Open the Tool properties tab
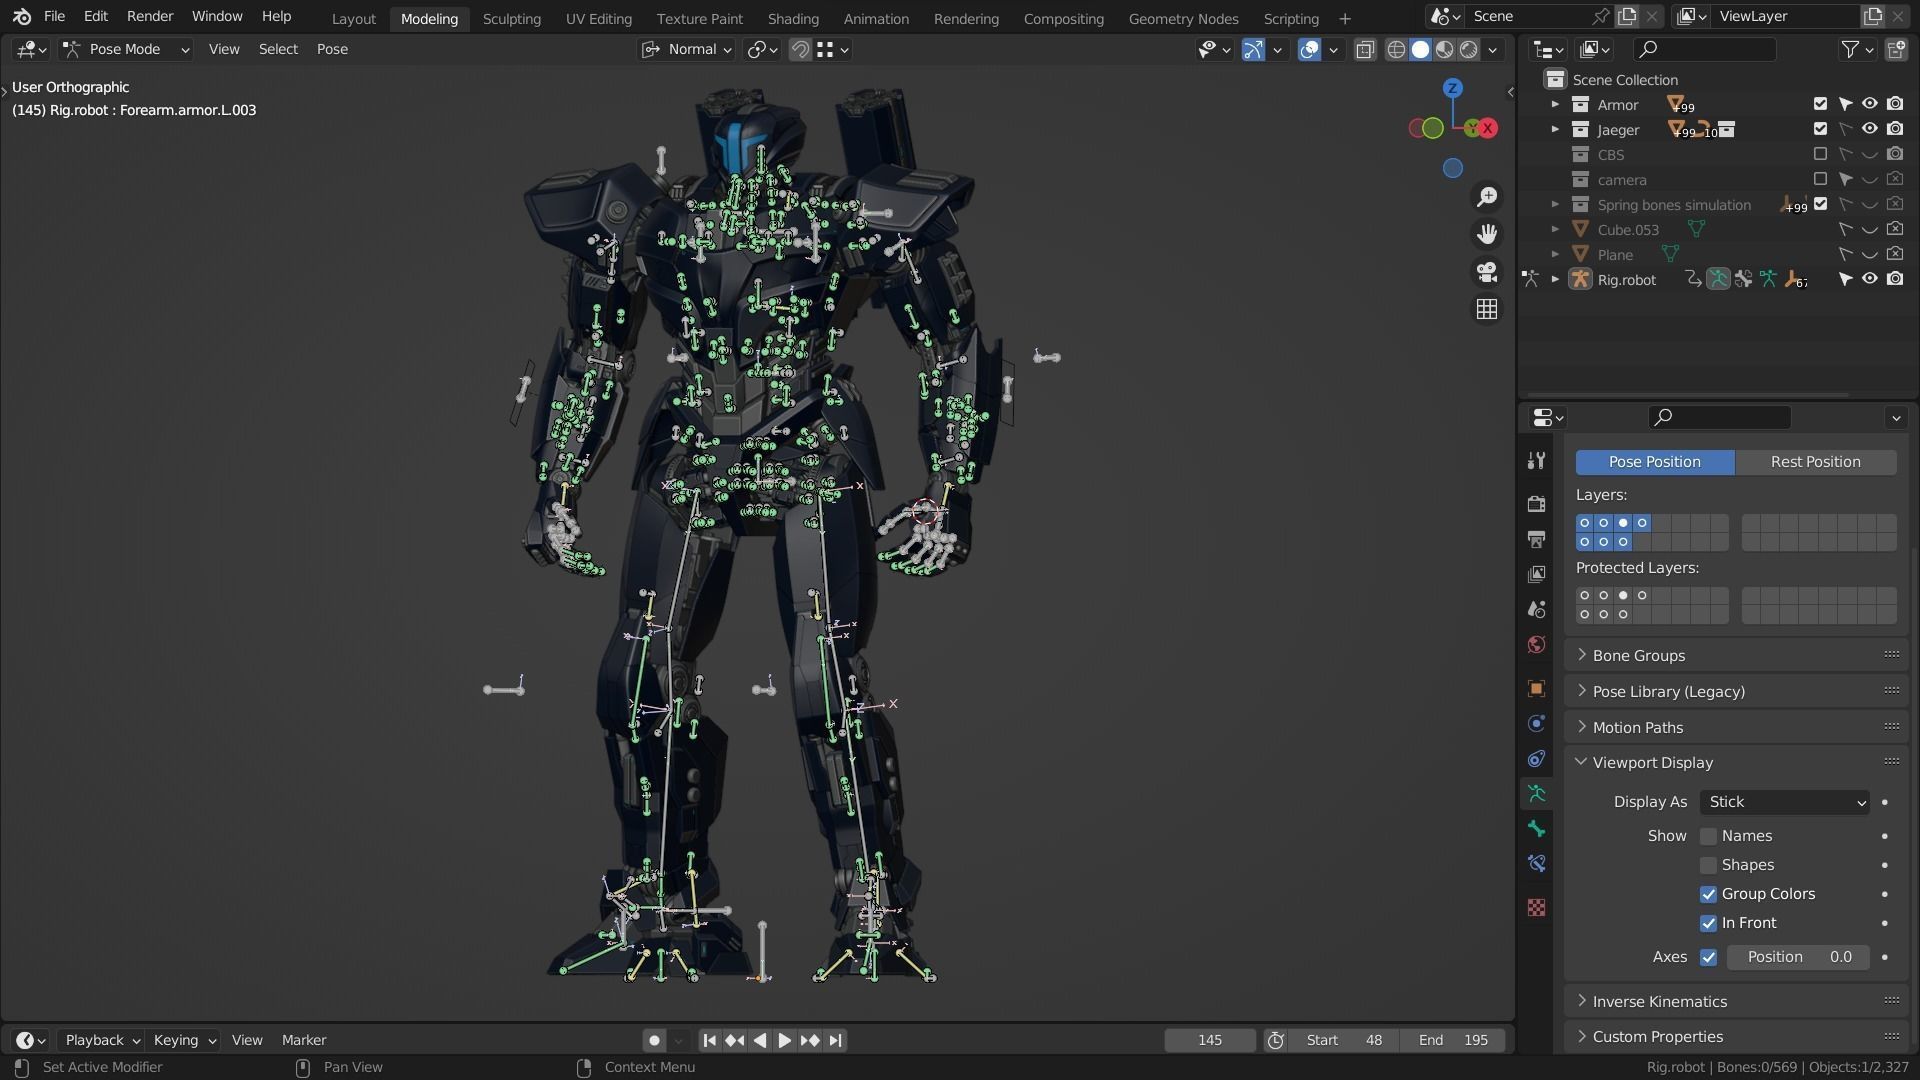 [x=1536, y=460]
